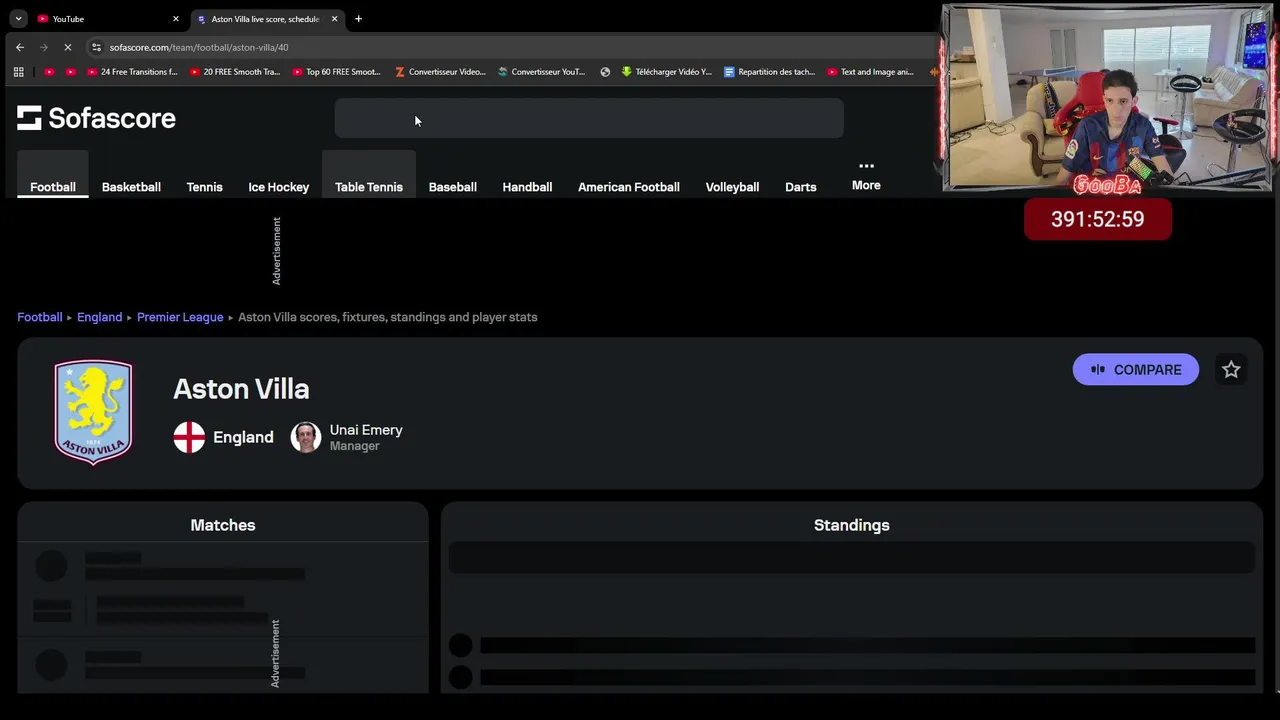1280x720 pixels.
Task: Go back using the browser back arrow
Action: click(x=20, y=47)
